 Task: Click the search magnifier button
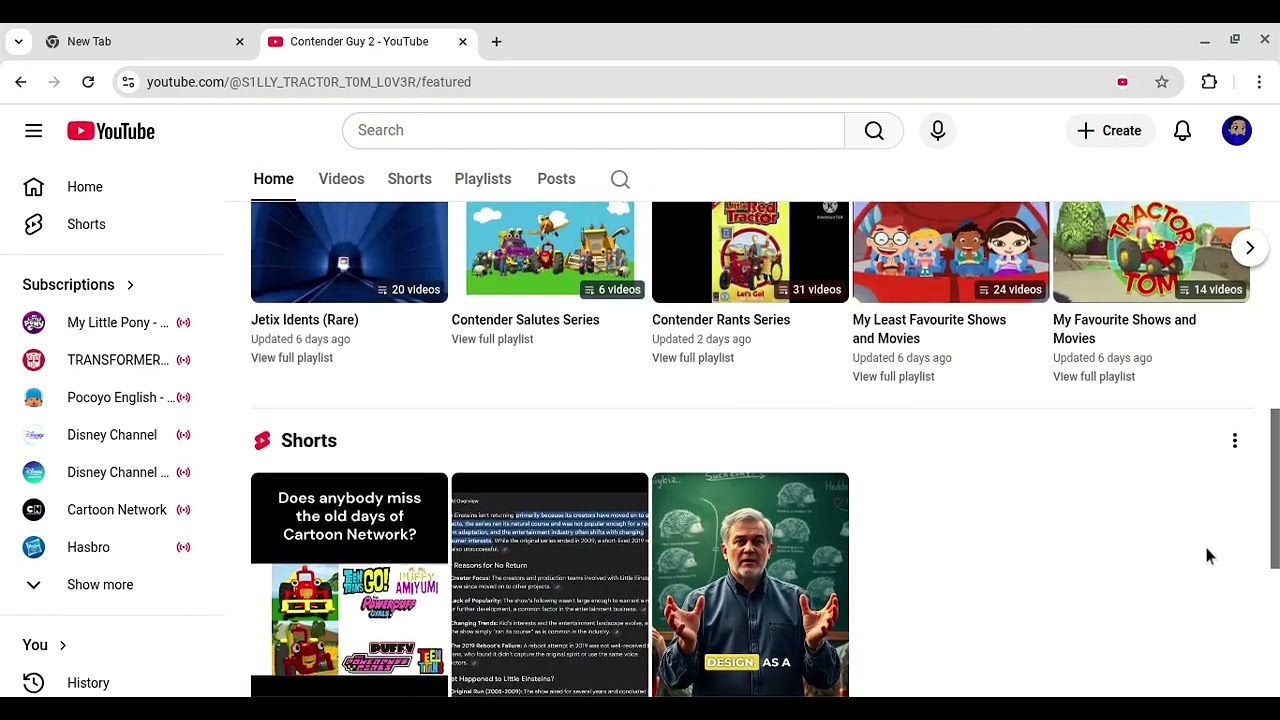[874, 131]
